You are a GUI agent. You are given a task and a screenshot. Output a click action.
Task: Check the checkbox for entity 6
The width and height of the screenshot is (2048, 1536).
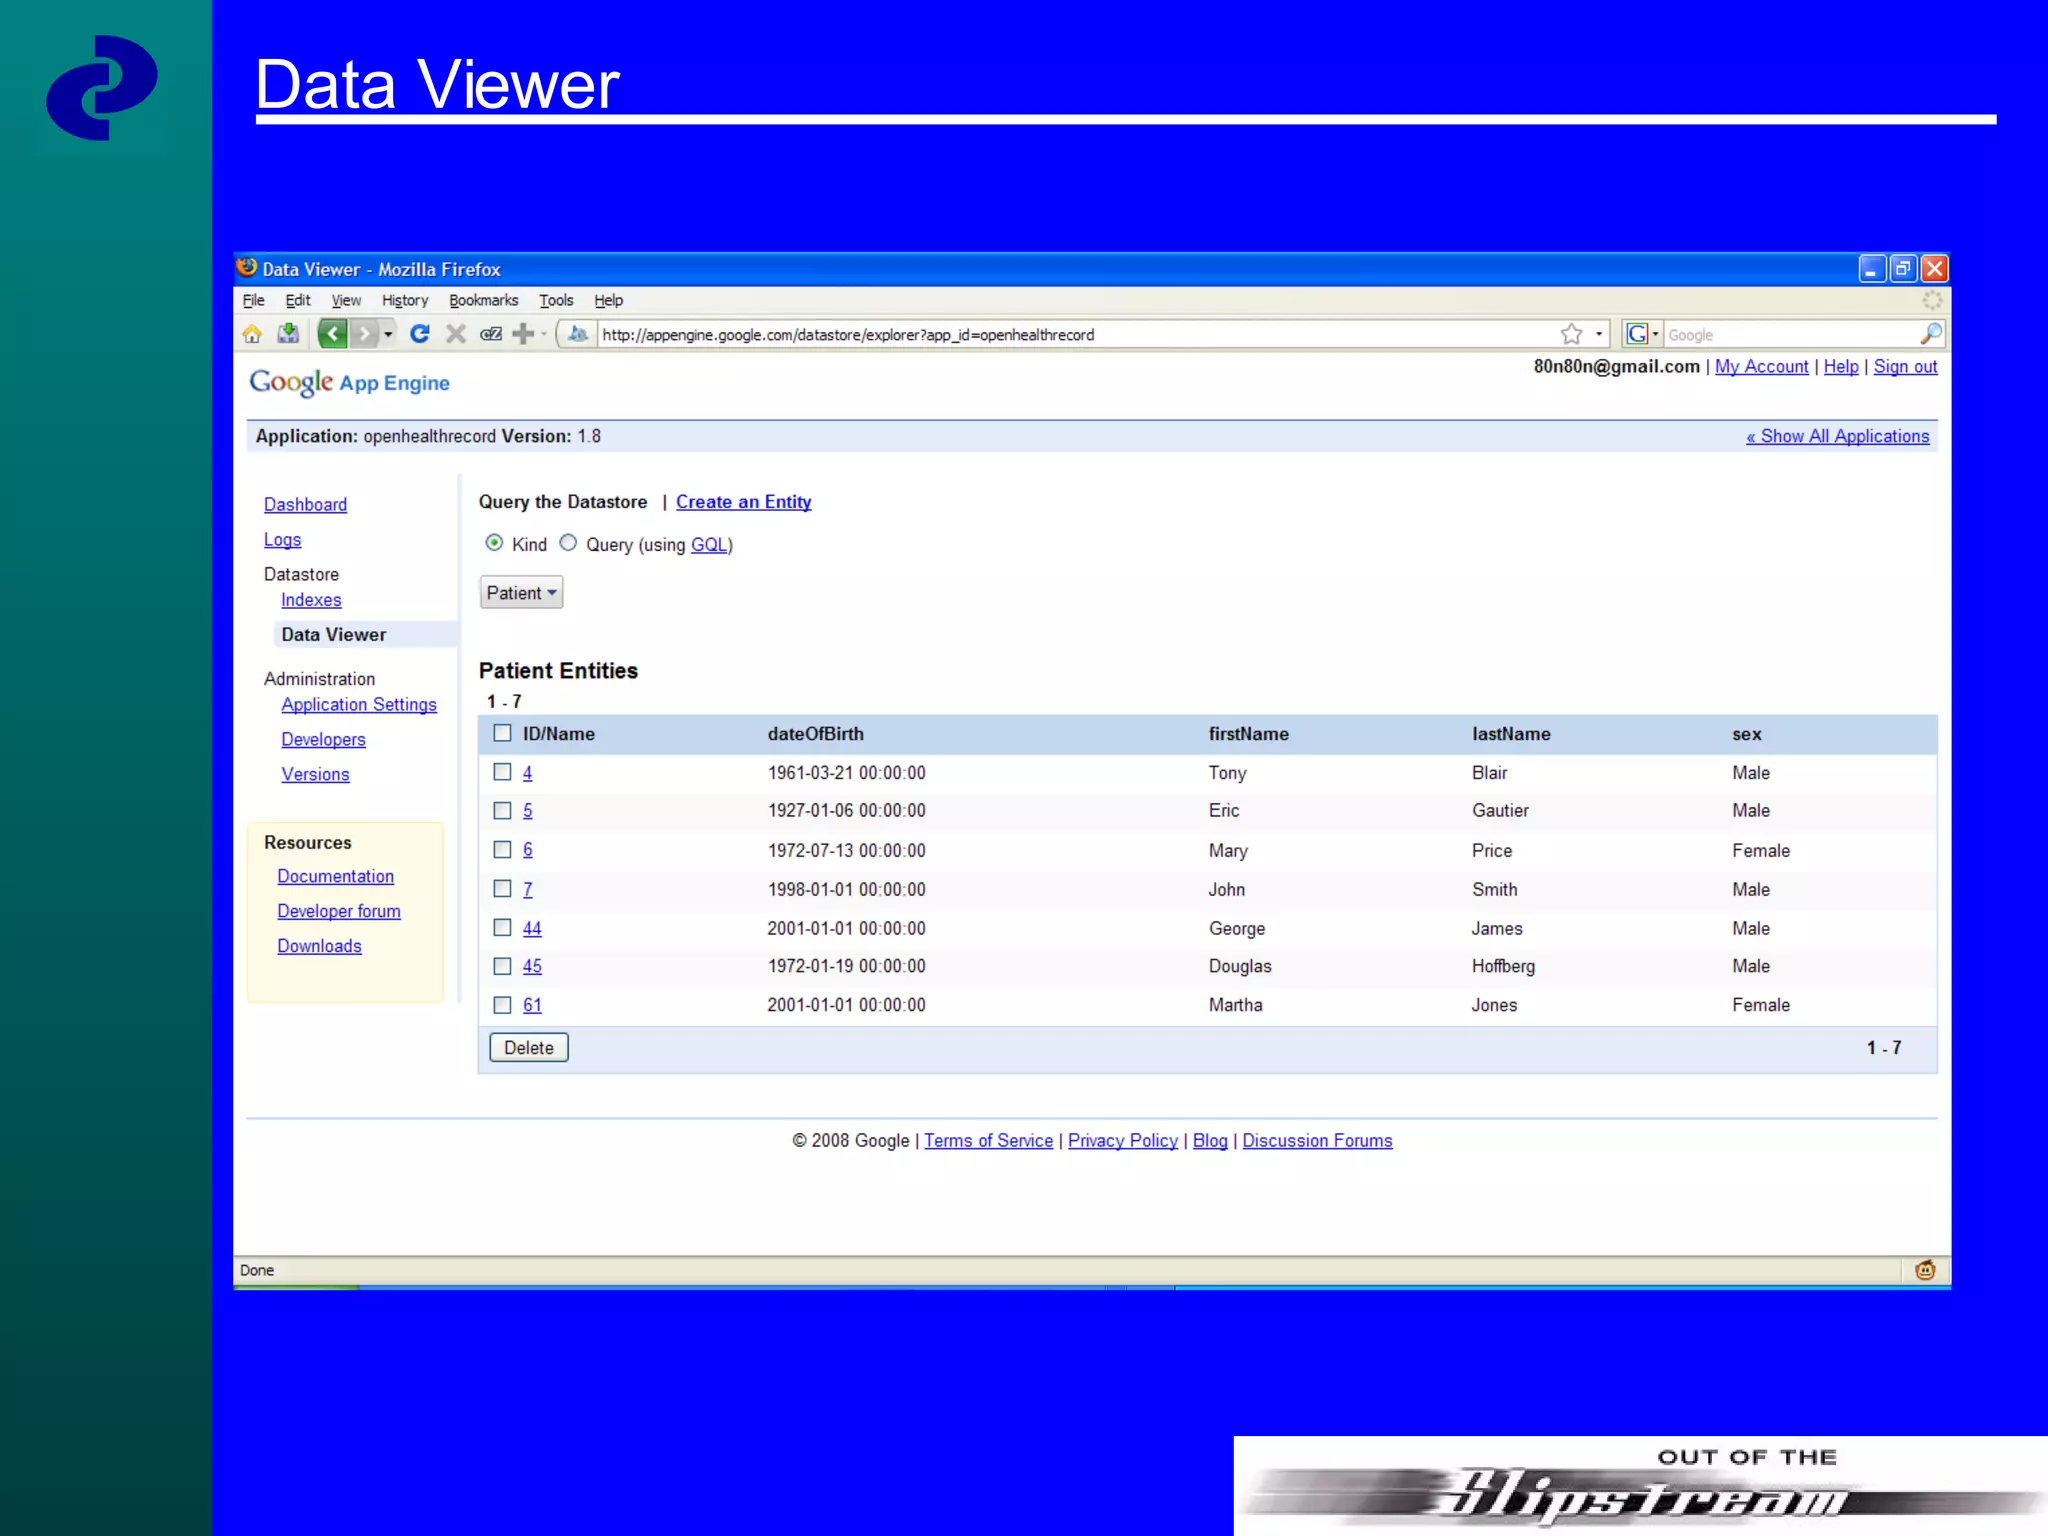pos(502,849)
